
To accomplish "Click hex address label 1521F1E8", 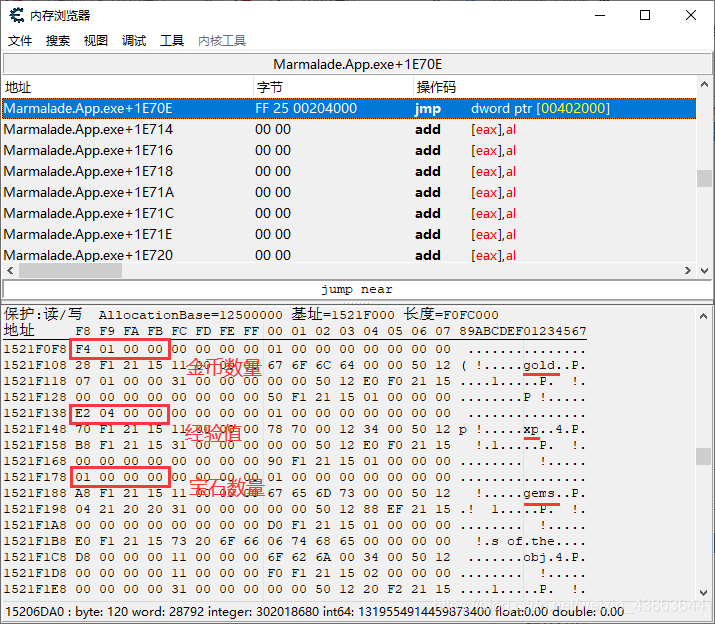I will [x=35, y=589].
